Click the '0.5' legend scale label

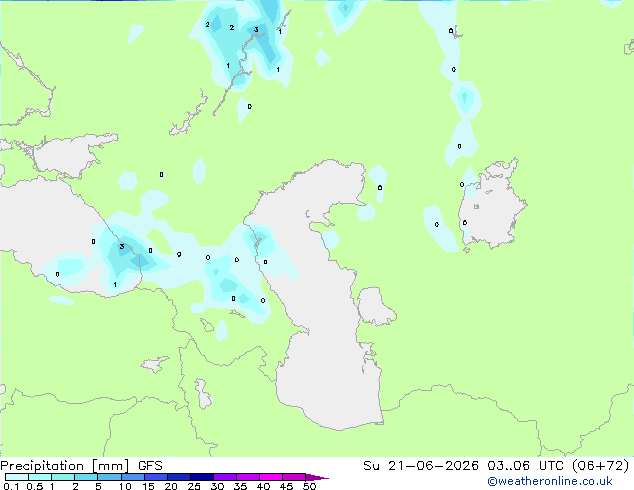(x=35, y=486)
